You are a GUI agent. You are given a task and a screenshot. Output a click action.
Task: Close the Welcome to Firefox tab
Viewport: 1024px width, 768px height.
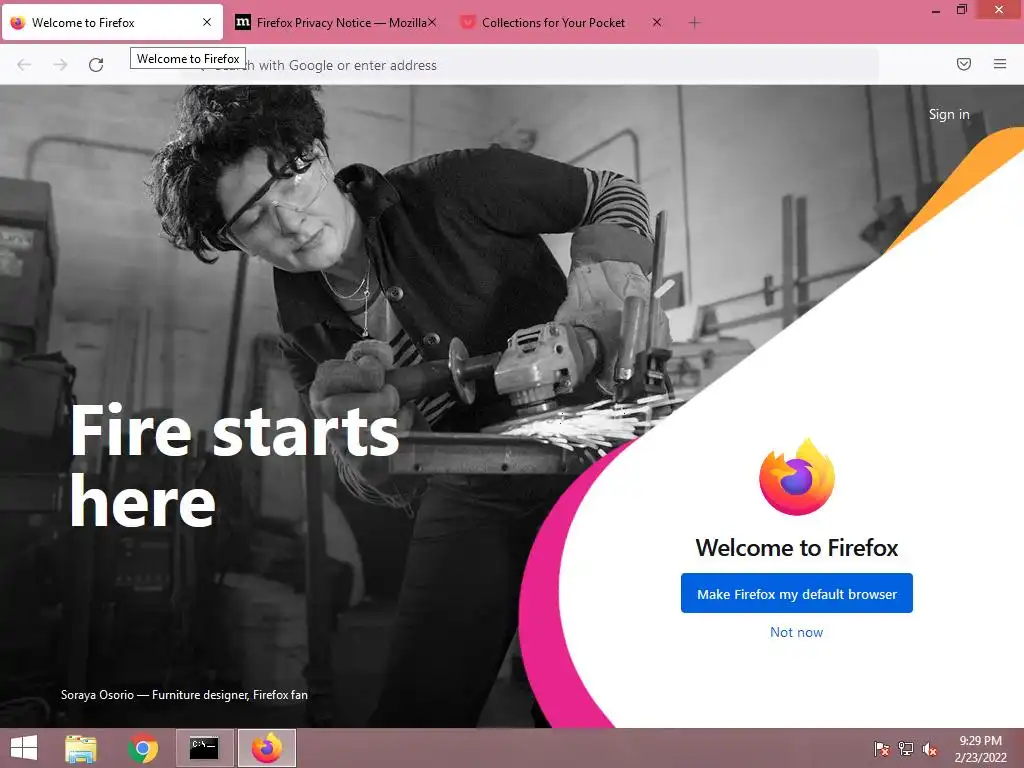(207, 22)
